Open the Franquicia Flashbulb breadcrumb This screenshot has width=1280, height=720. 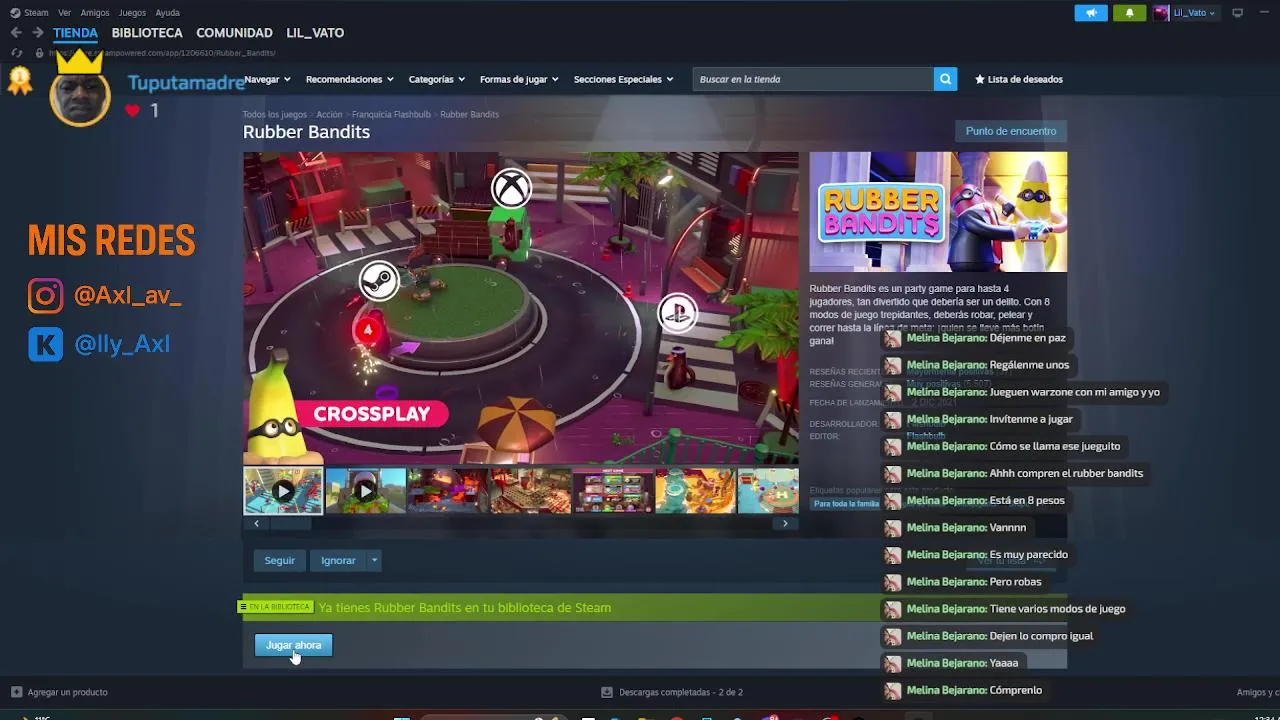(391, 114)
